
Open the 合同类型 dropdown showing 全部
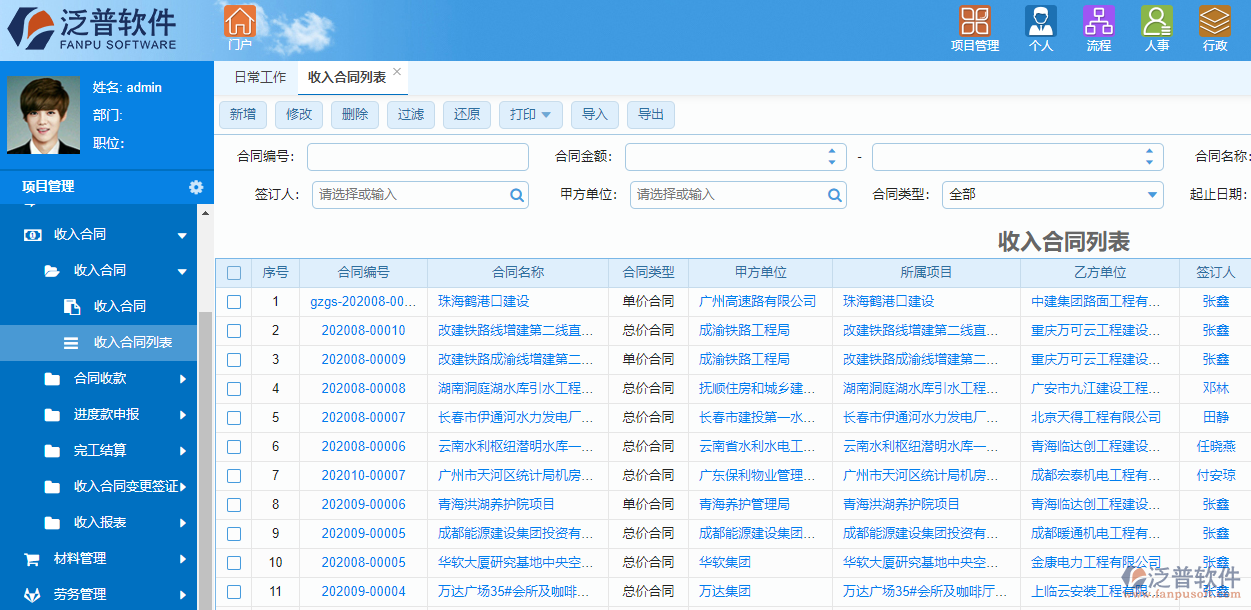coord(1053,194)
